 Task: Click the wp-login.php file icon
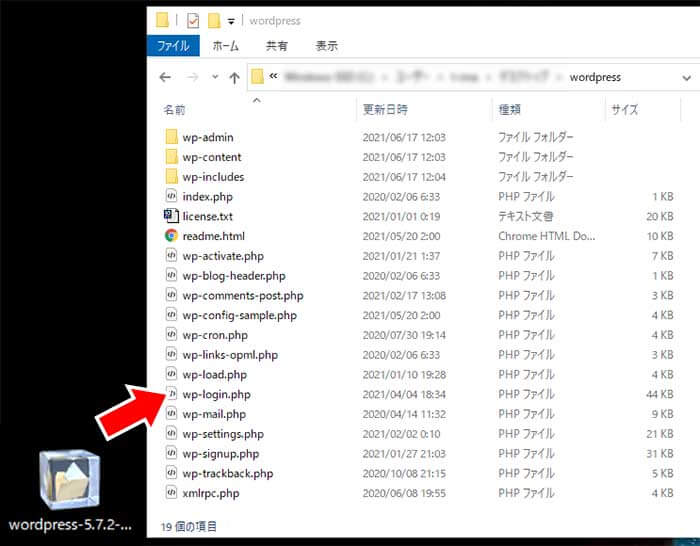[x=171, y=394]
